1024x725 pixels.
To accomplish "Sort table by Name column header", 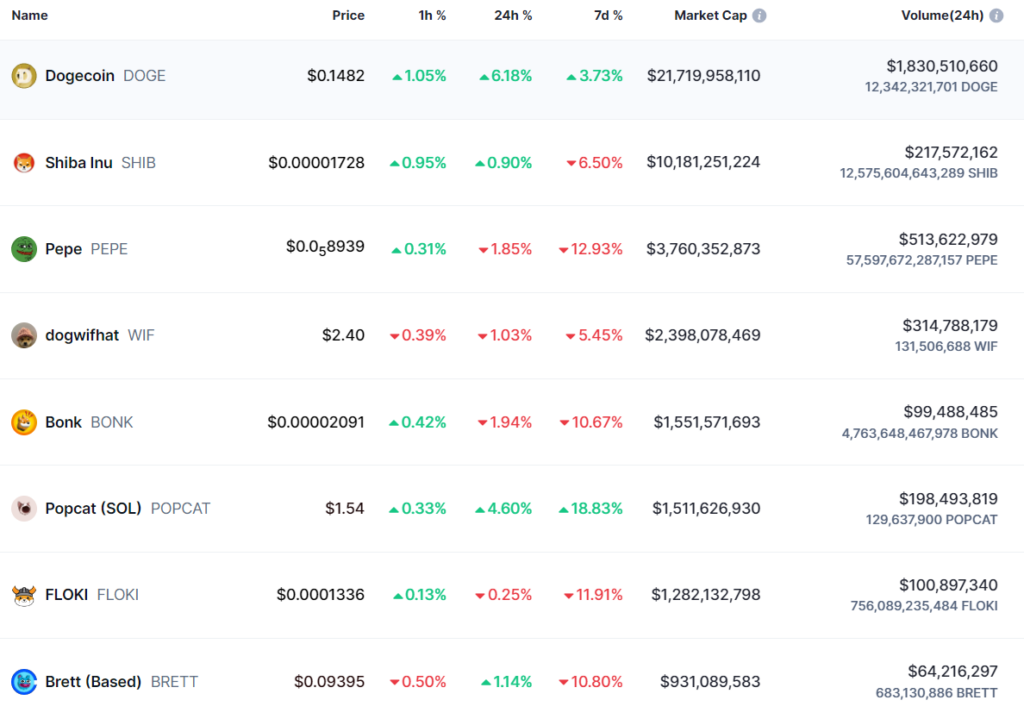I will (29, 16).
